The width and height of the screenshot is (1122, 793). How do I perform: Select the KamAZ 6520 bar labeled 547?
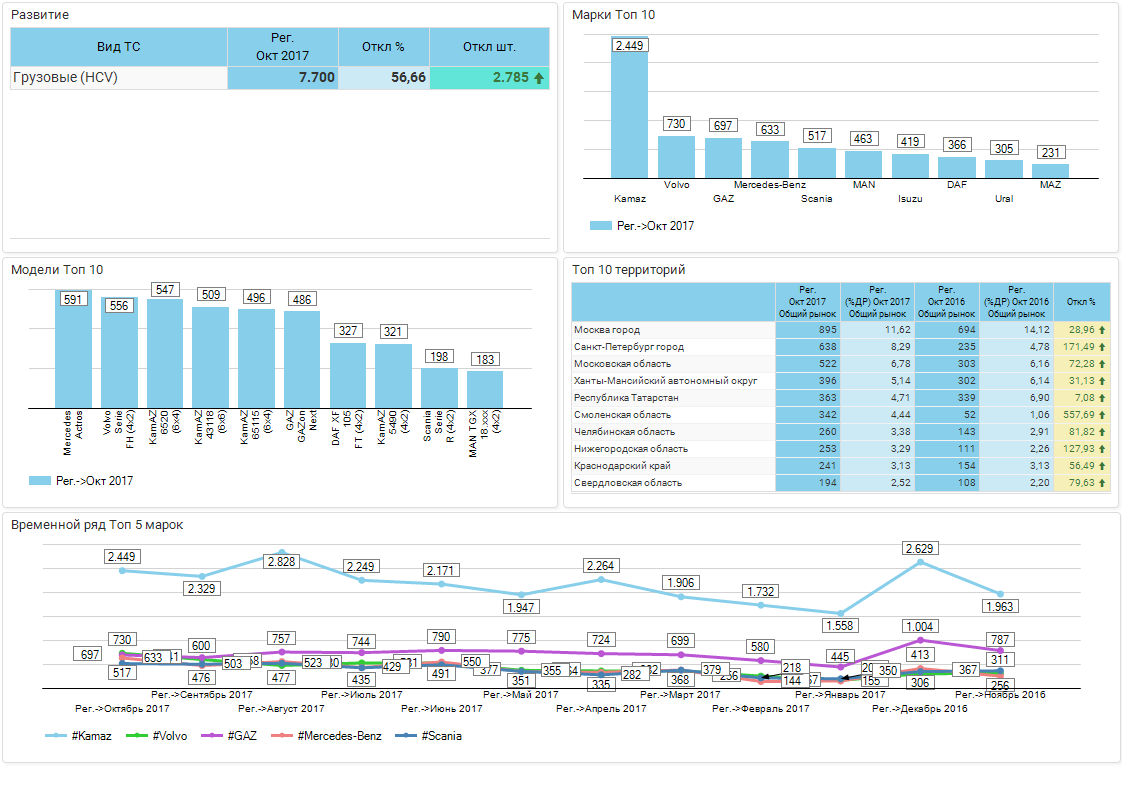pyautogui.click(x=165, y=354)
